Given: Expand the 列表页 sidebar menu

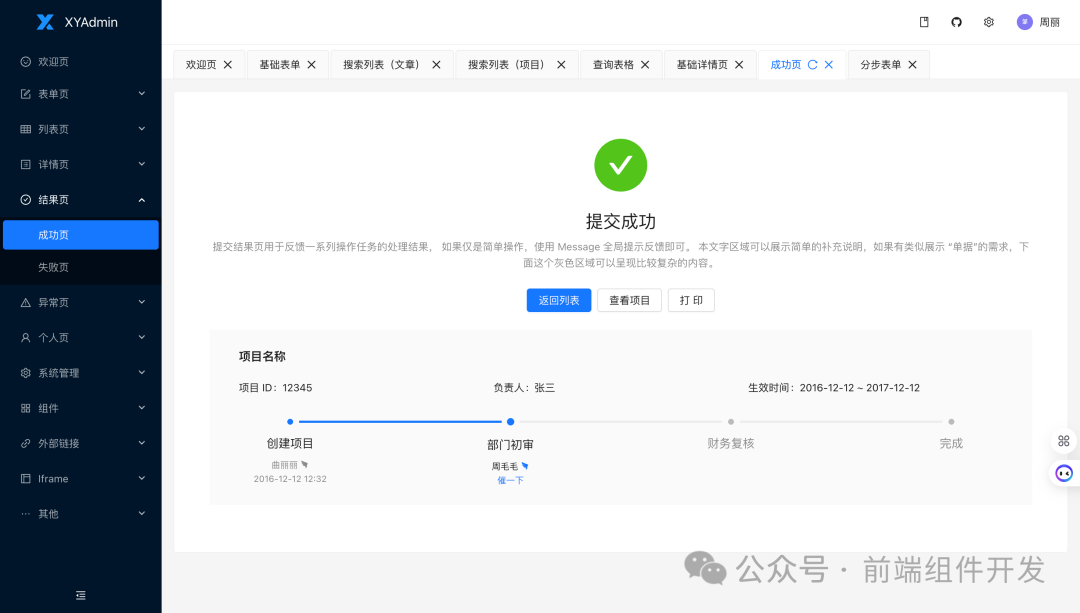Looking at the screenshot, I should coord(80,128).
